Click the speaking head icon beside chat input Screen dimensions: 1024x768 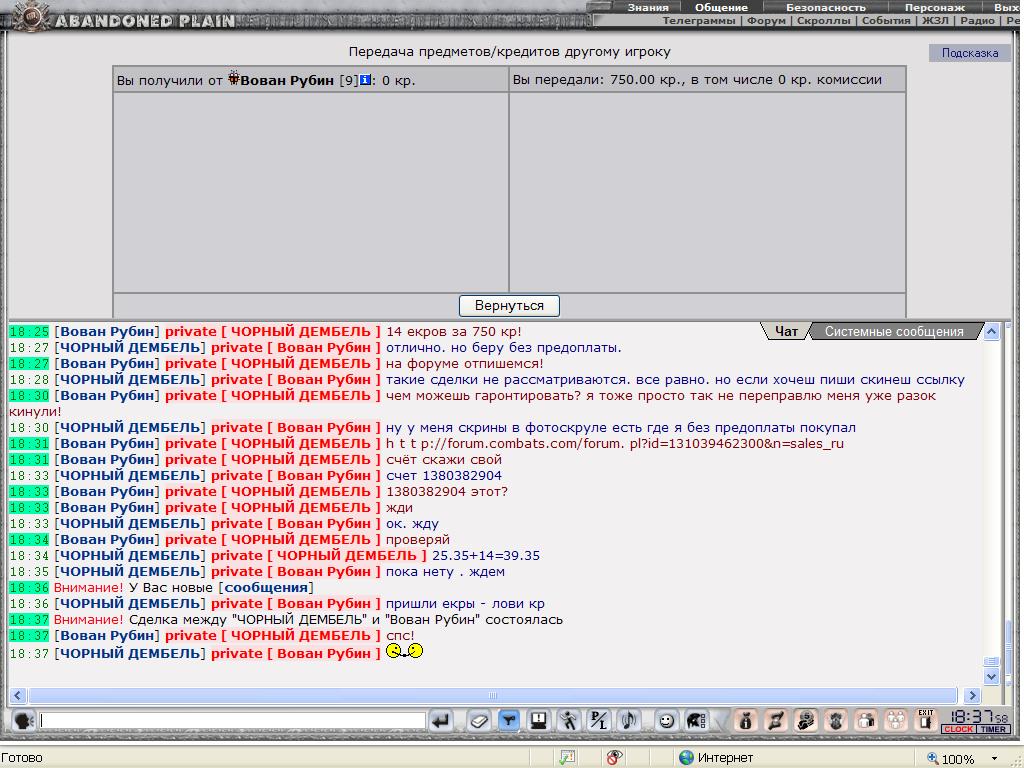point(24,721)
